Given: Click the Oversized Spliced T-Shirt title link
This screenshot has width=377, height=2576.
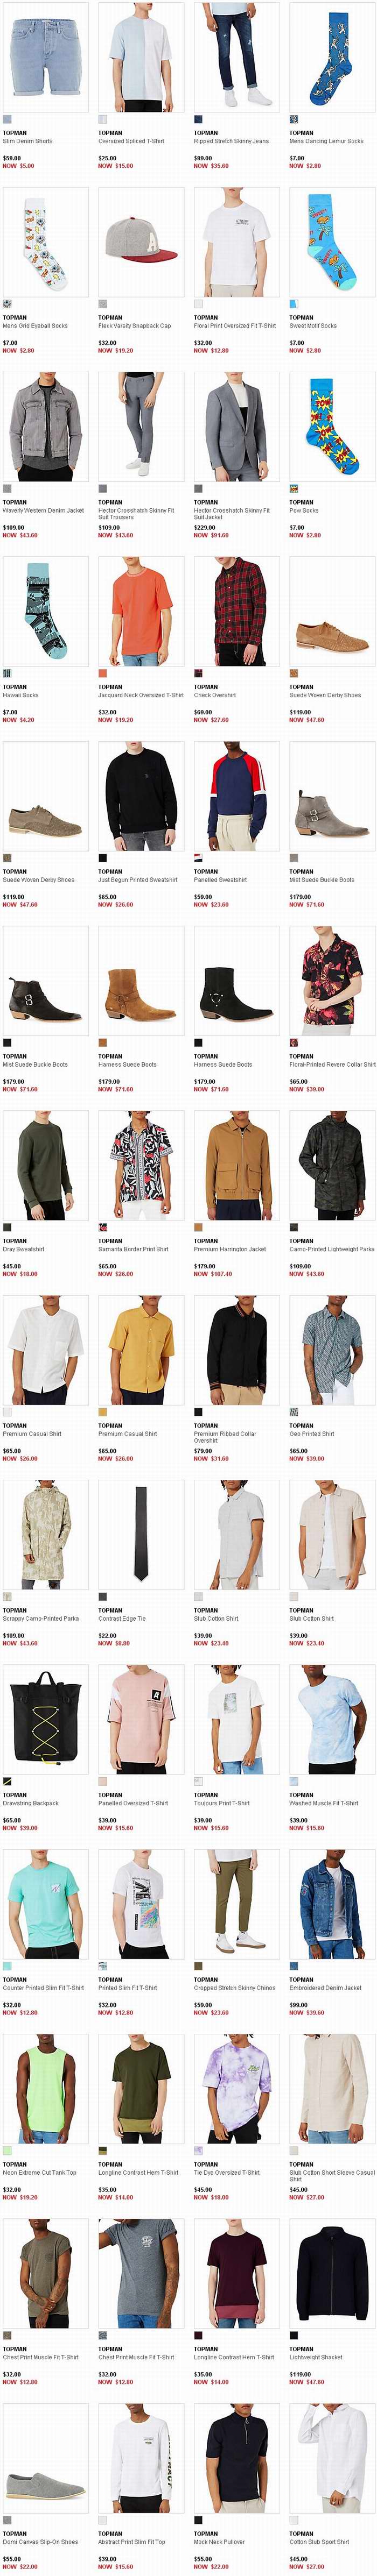Looking at the screenshot, I should point(131,141).
